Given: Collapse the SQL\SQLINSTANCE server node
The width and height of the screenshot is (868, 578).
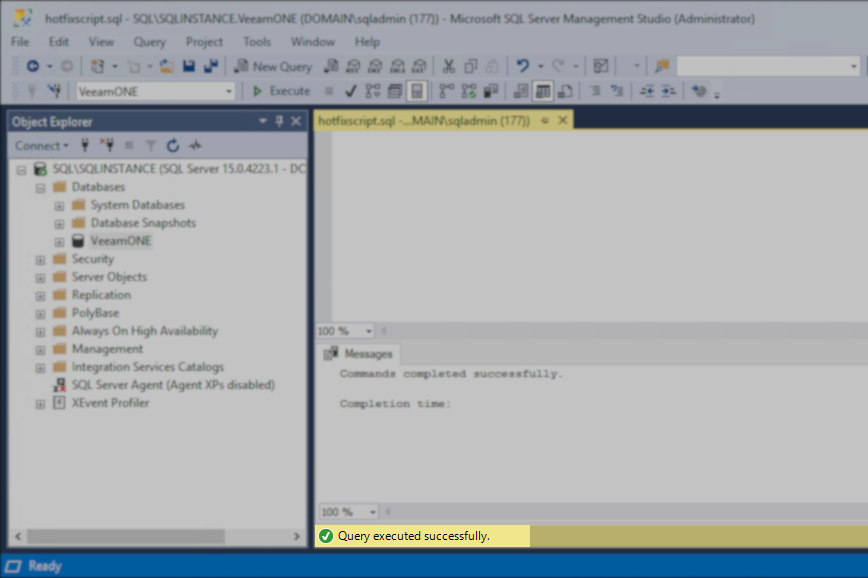Looking at the screenshot, I should 22,169.
